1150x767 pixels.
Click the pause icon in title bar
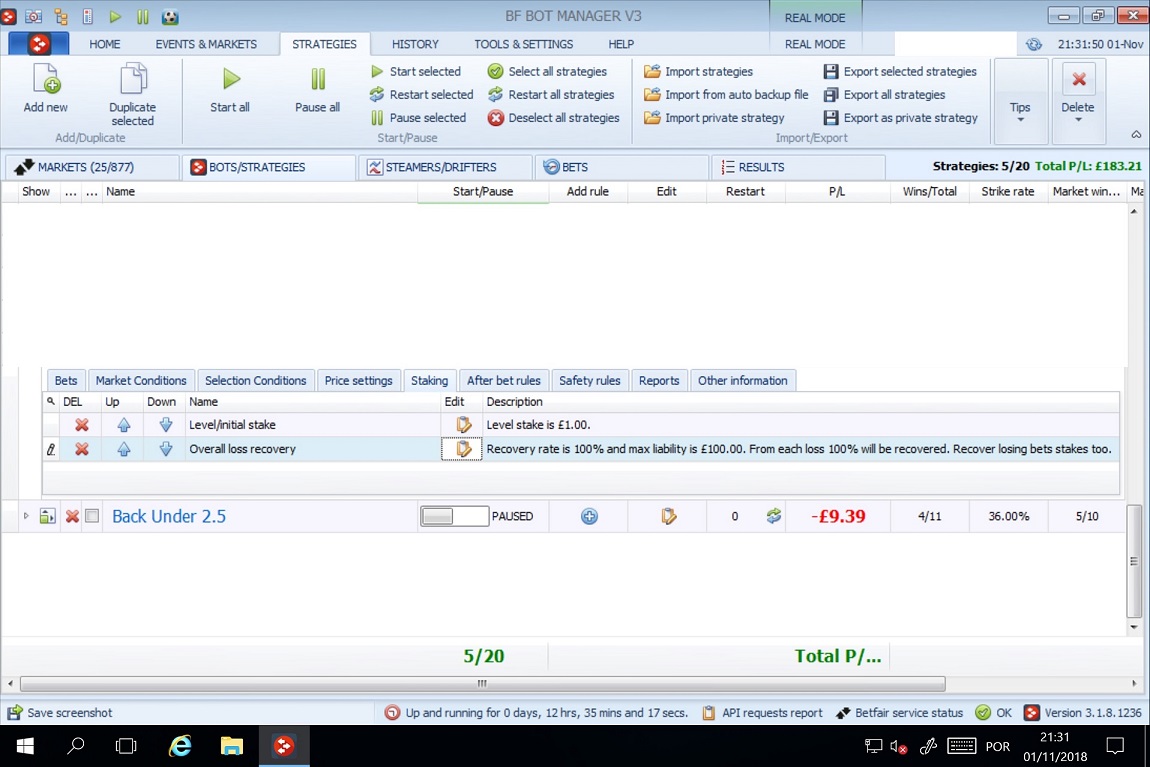click(143, 16)
